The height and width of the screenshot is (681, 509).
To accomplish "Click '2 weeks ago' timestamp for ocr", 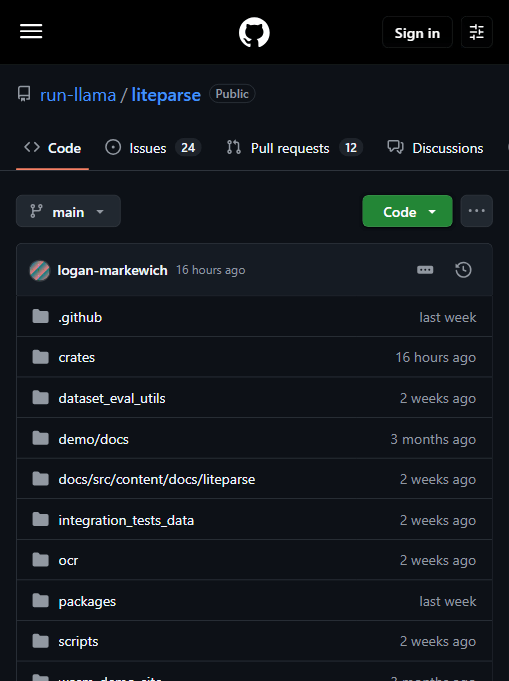I will [x=438, y=561].
